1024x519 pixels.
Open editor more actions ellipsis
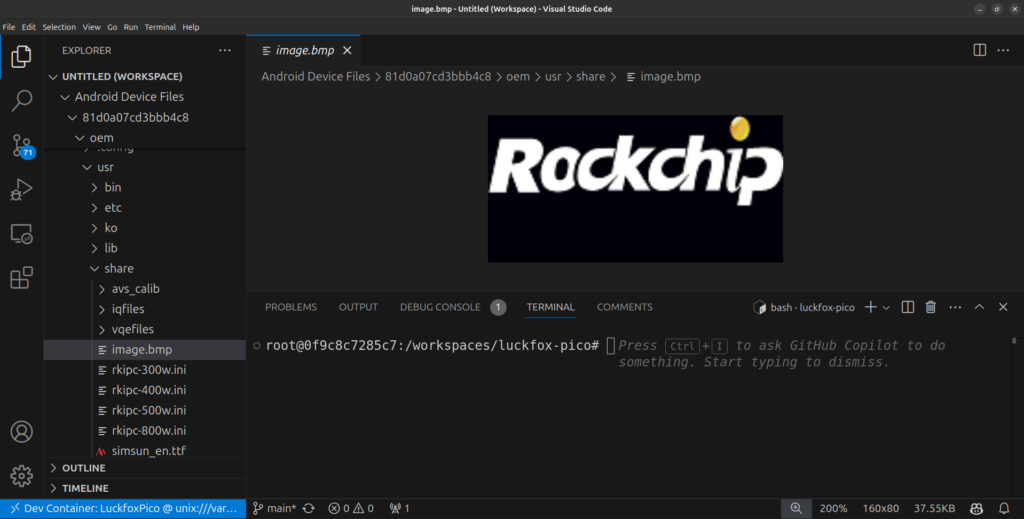pos(1003,50)
